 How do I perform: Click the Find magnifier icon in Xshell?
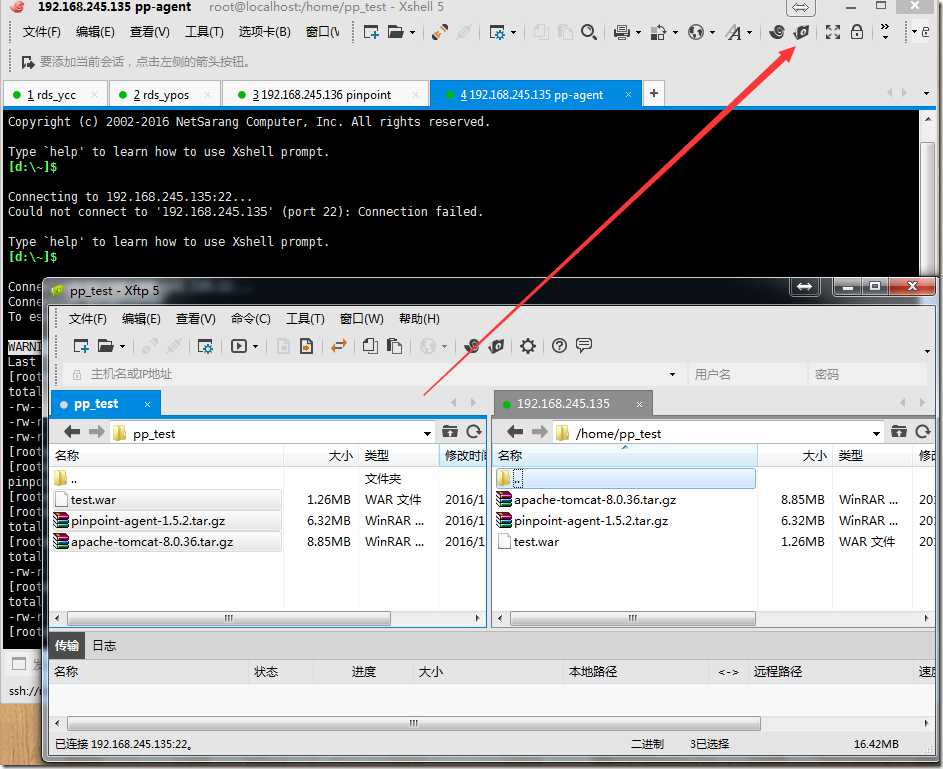click(x=589, y=32)
